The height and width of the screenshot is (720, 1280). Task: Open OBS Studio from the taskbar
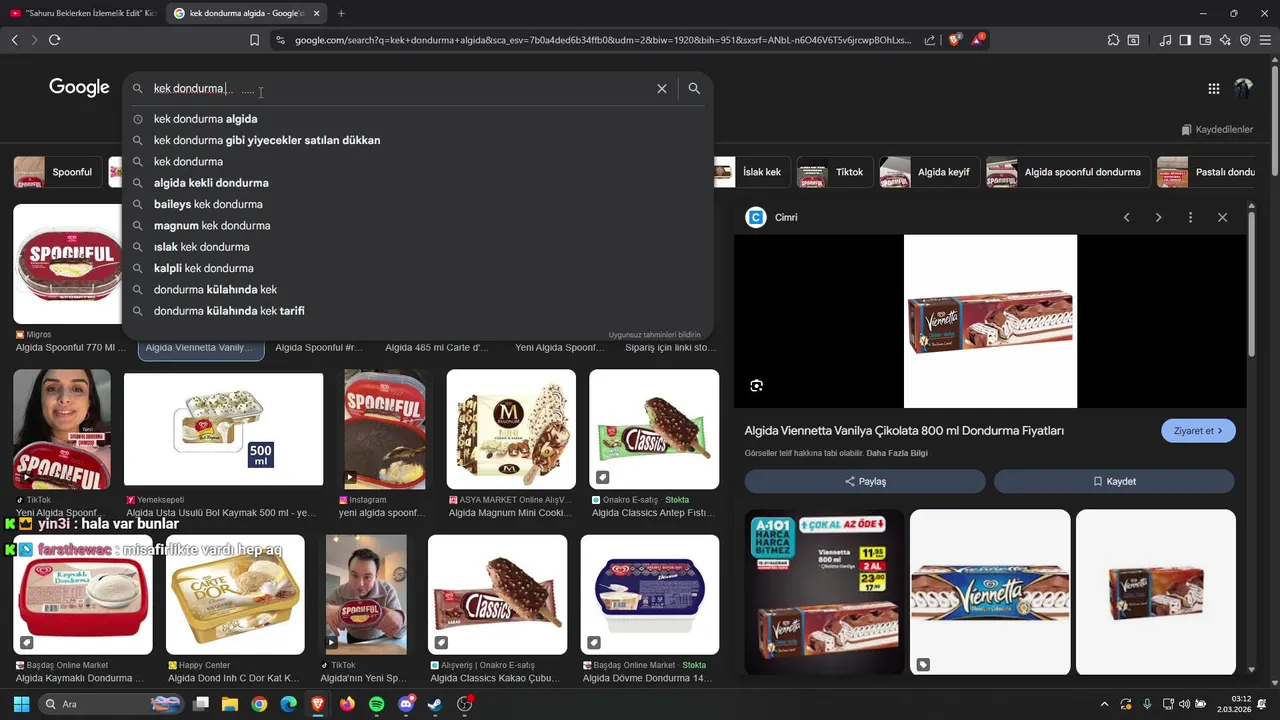(x=464, y=704)
